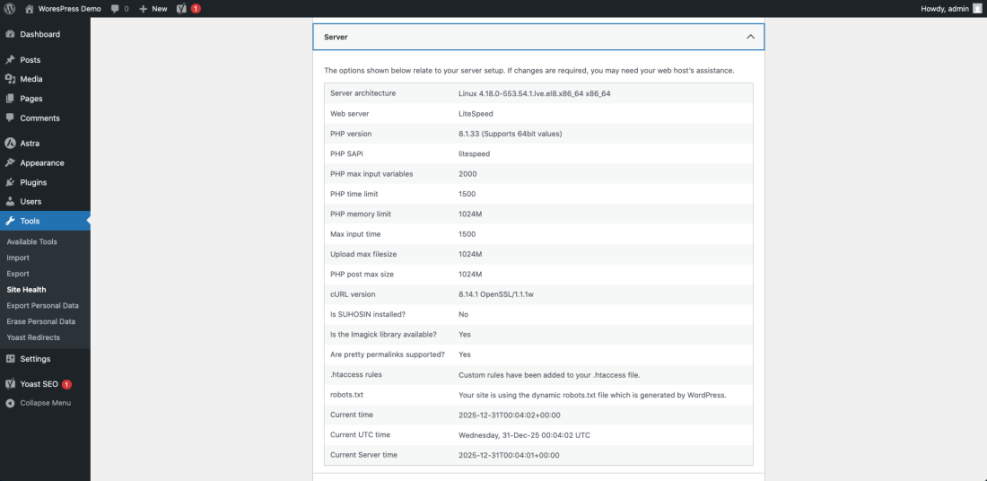The image size is (987, 481).
Task: Open the site home icon
Action: [x=29, y=9]
